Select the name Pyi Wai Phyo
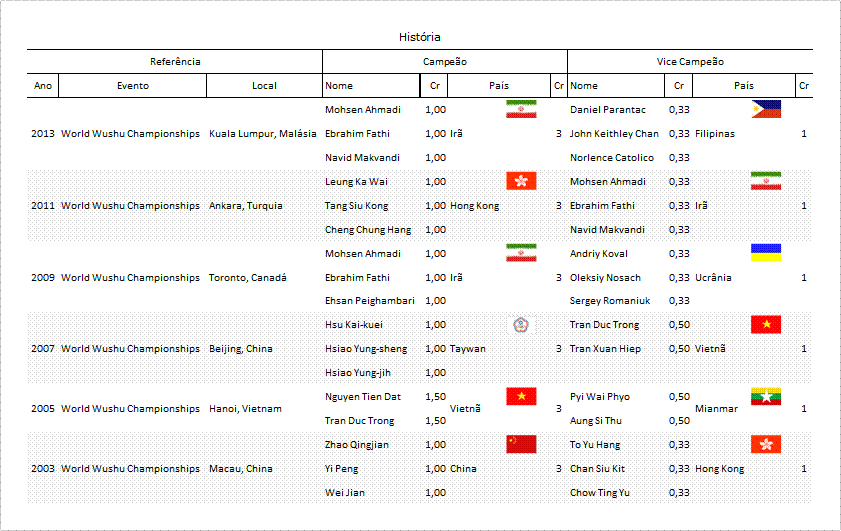841x531 pixels. point(600,397)
